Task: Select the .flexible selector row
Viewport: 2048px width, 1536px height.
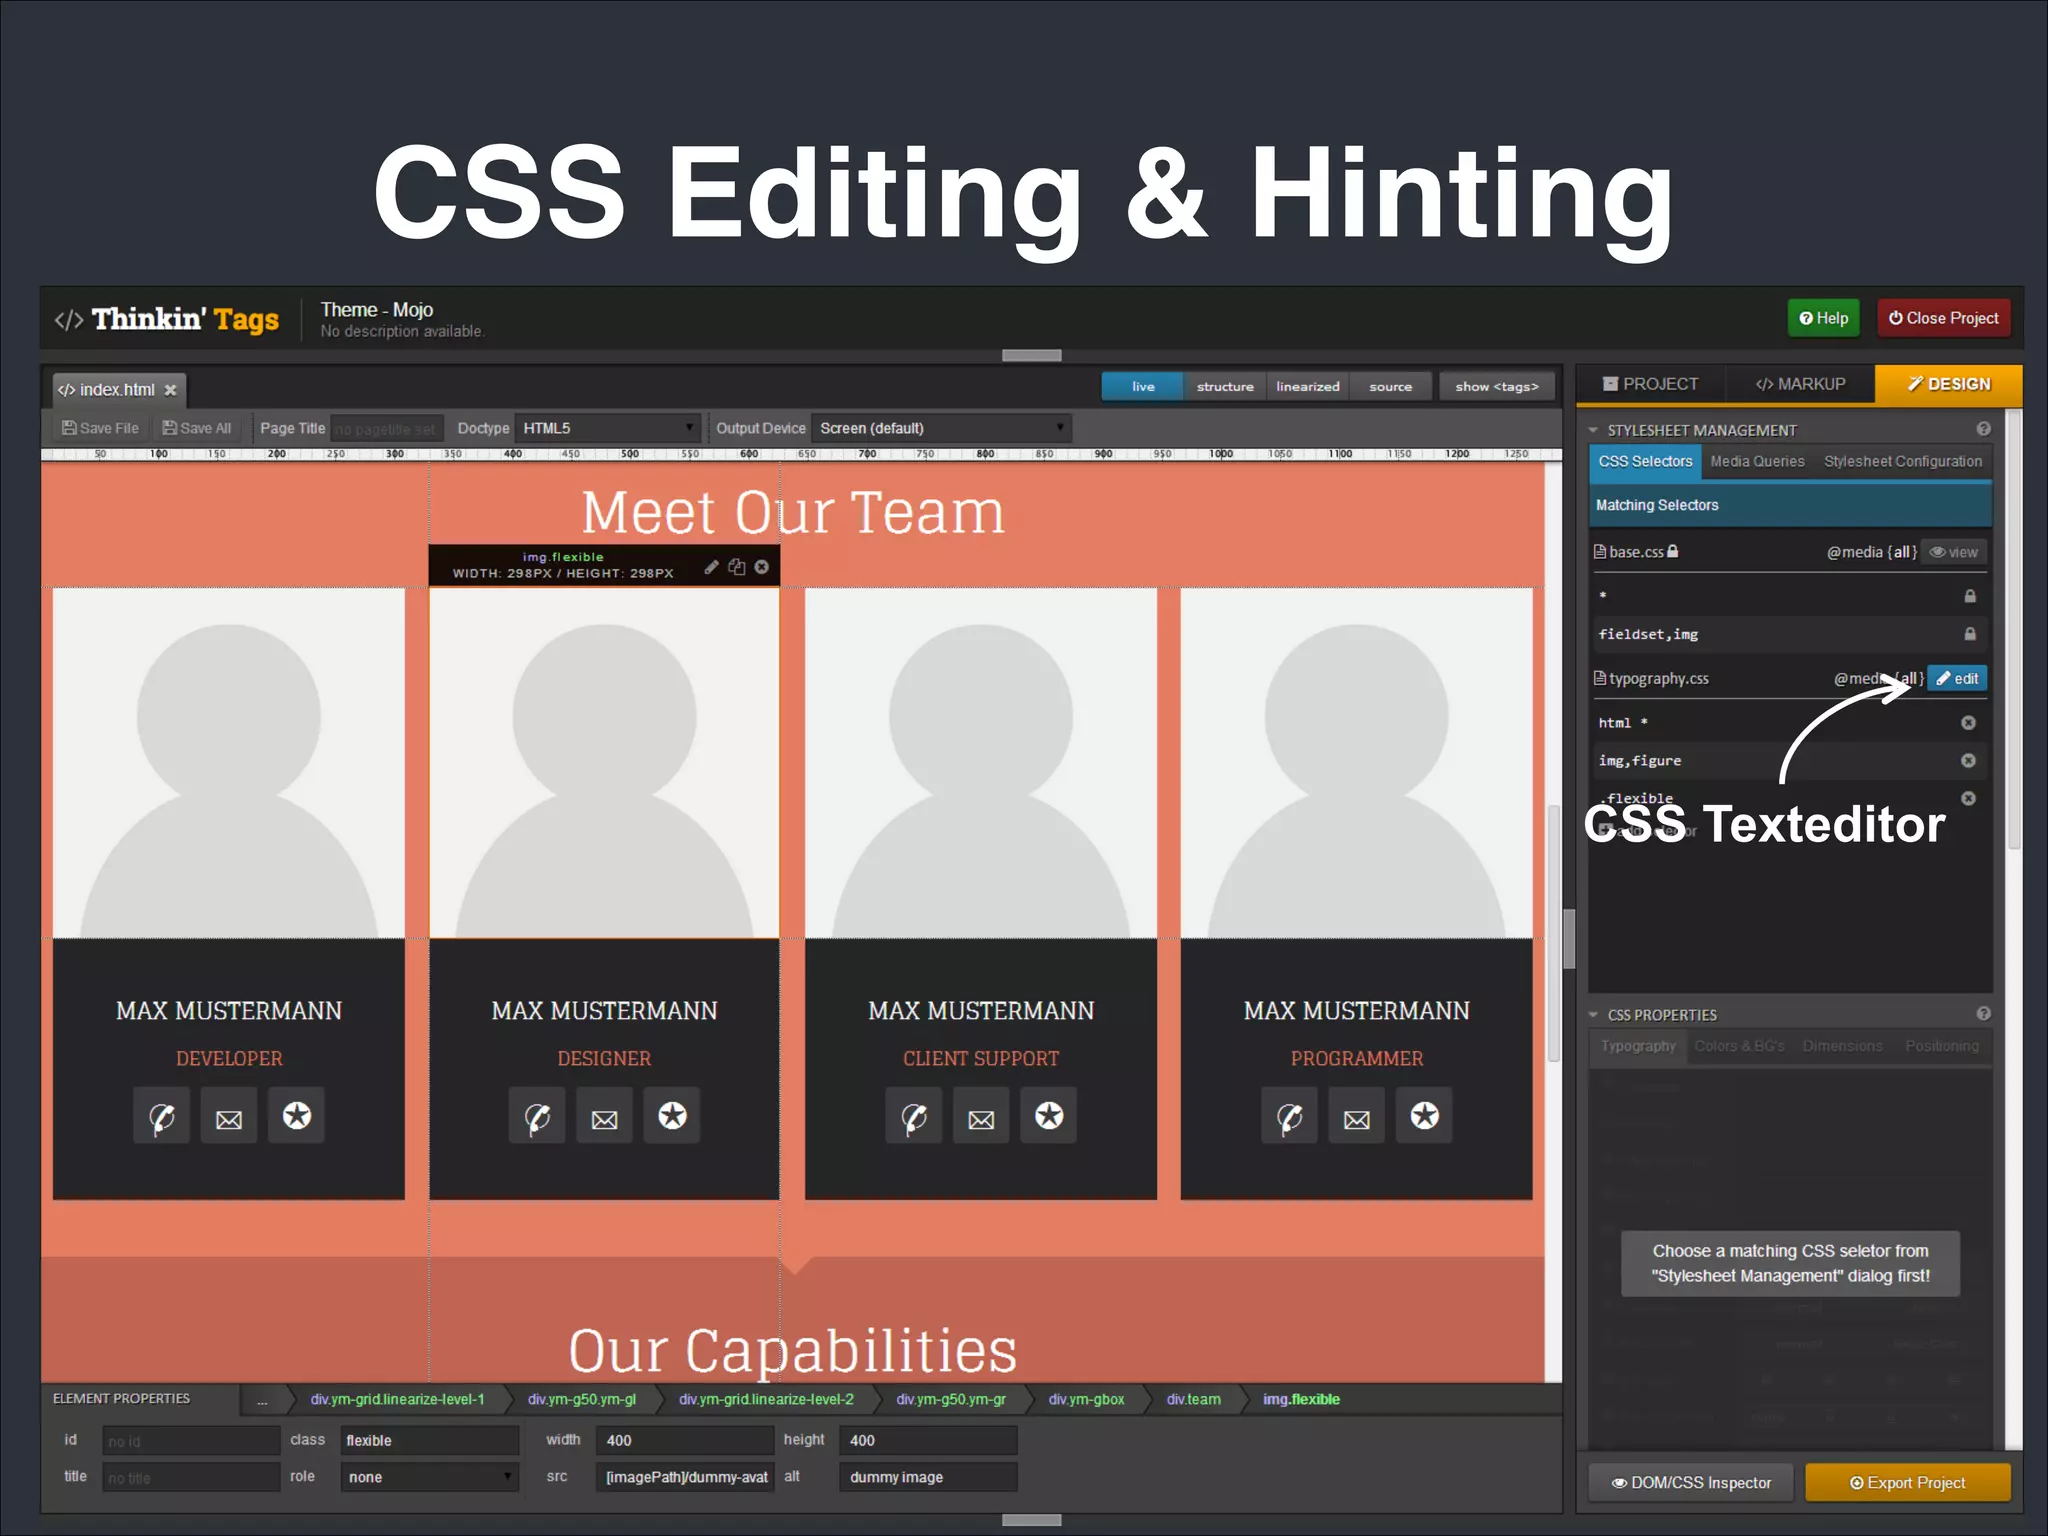Action: click(1788, 798)
